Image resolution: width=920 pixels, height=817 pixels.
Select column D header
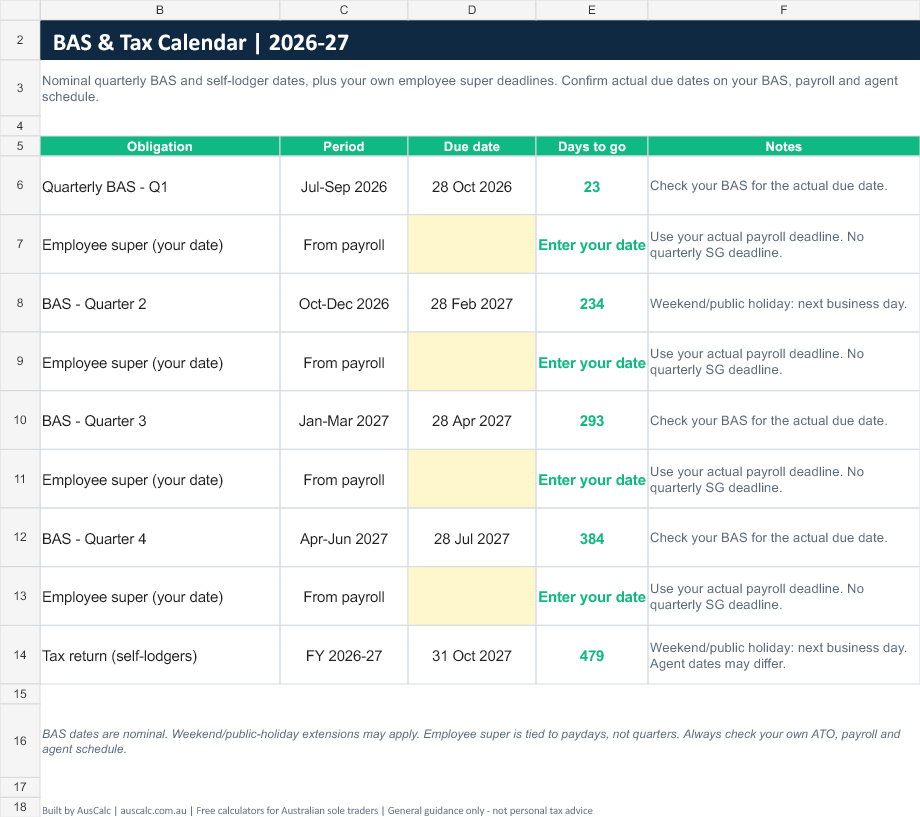click(472, 10)
